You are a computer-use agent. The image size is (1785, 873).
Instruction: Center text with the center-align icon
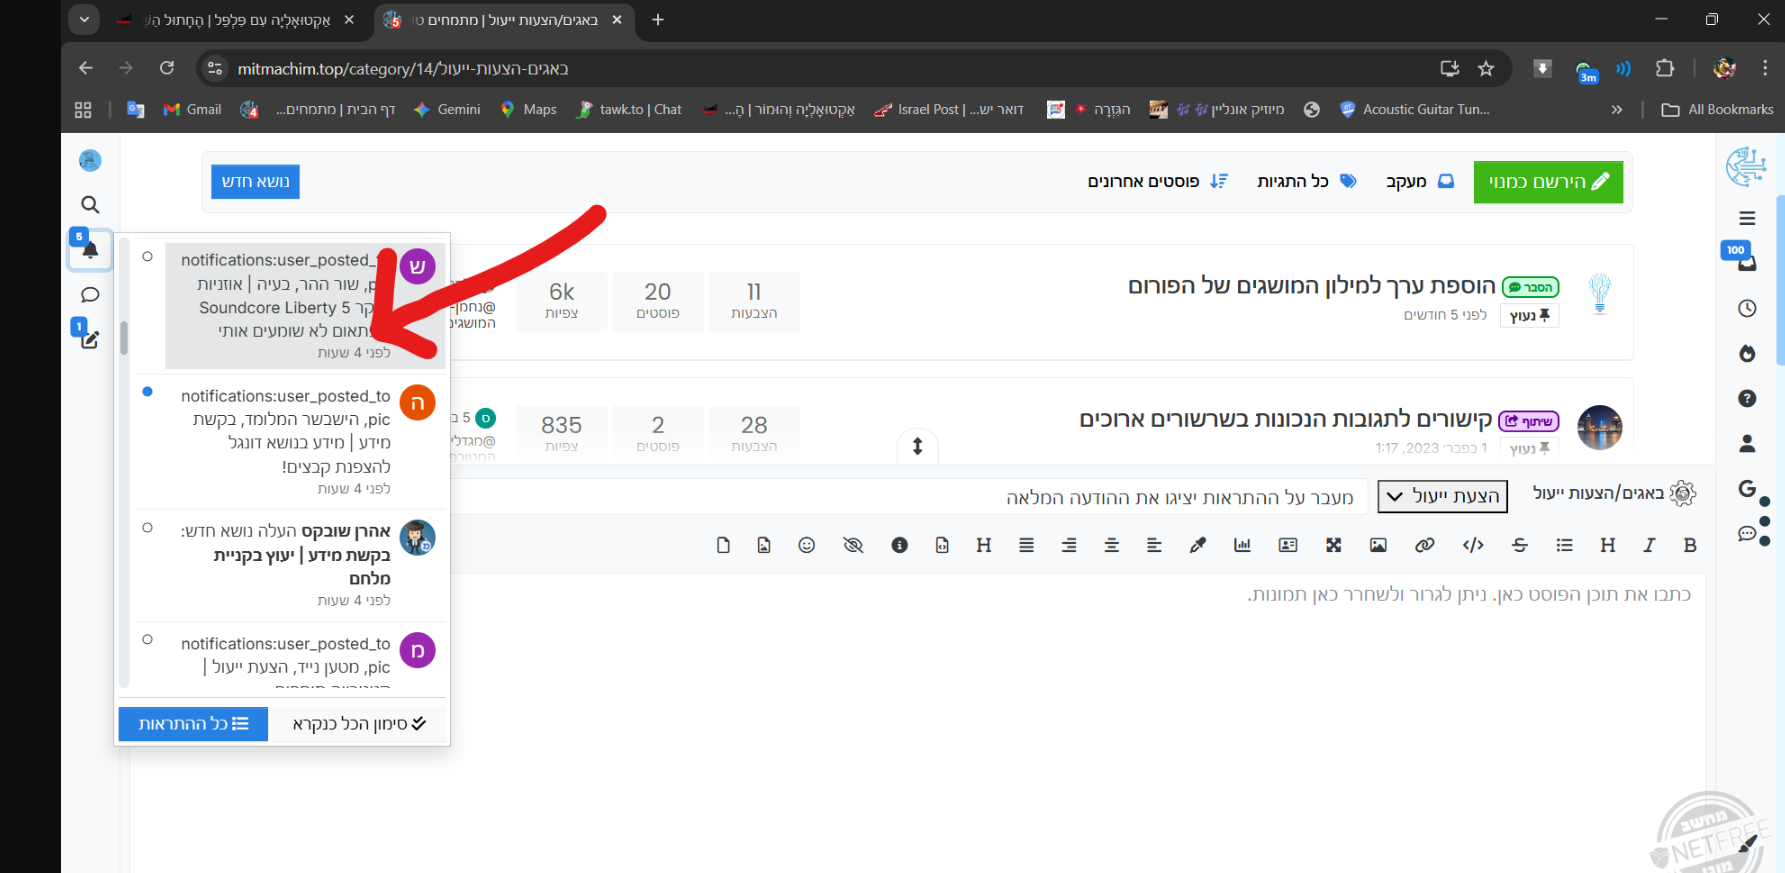(1111, 545)
